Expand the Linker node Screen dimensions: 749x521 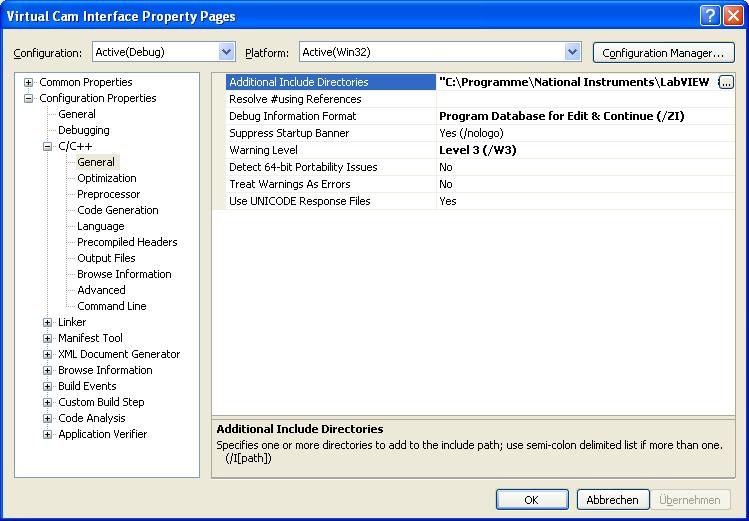coord(47,322)
